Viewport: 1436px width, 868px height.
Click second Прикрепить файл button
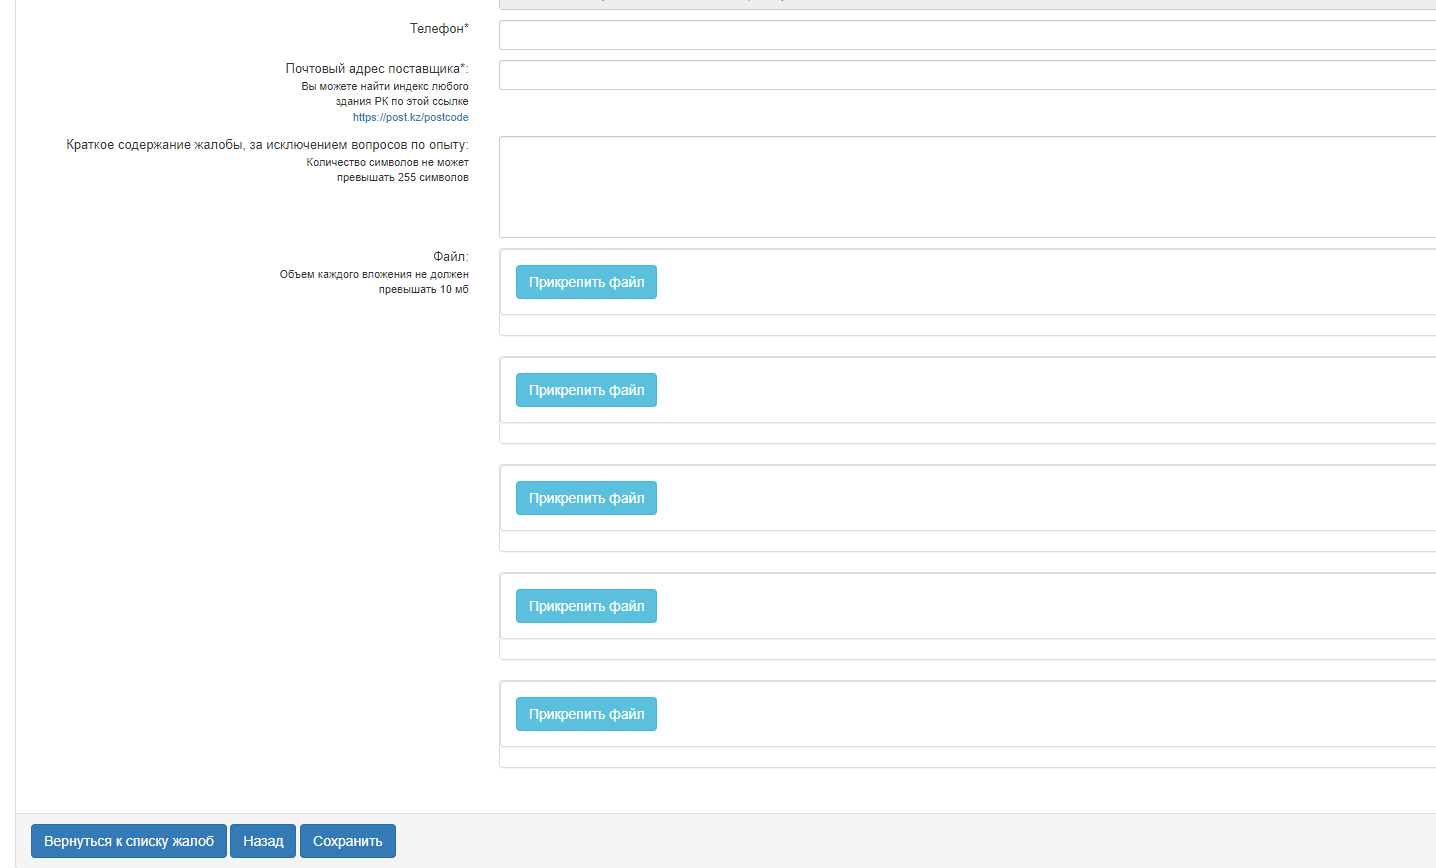tap(586, 390)
